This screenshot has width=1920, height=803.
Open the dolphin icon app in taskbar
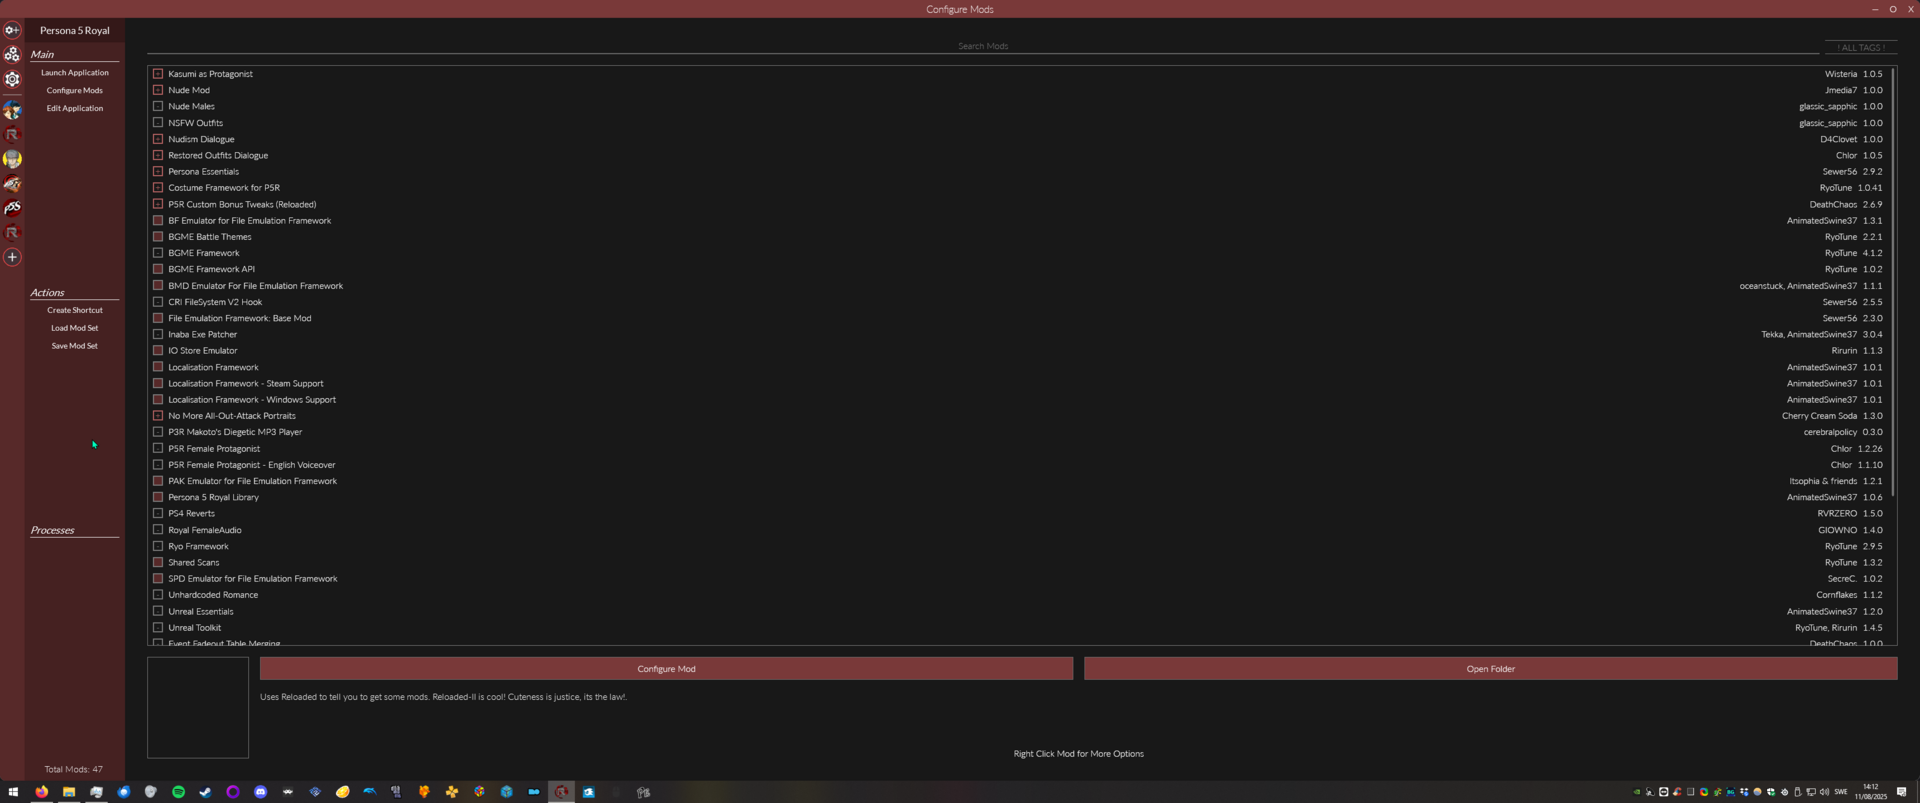[370, 792]
